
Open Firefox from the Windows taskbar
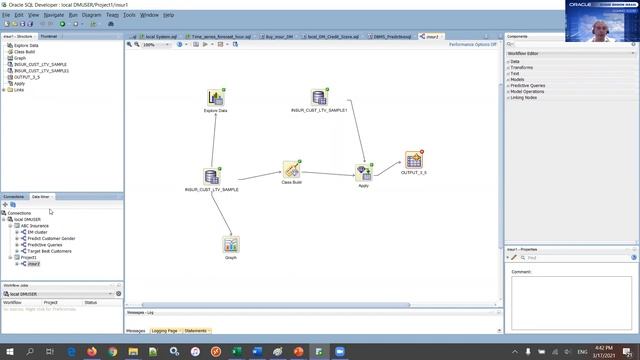pyautogui.click(x=91, y=351)
